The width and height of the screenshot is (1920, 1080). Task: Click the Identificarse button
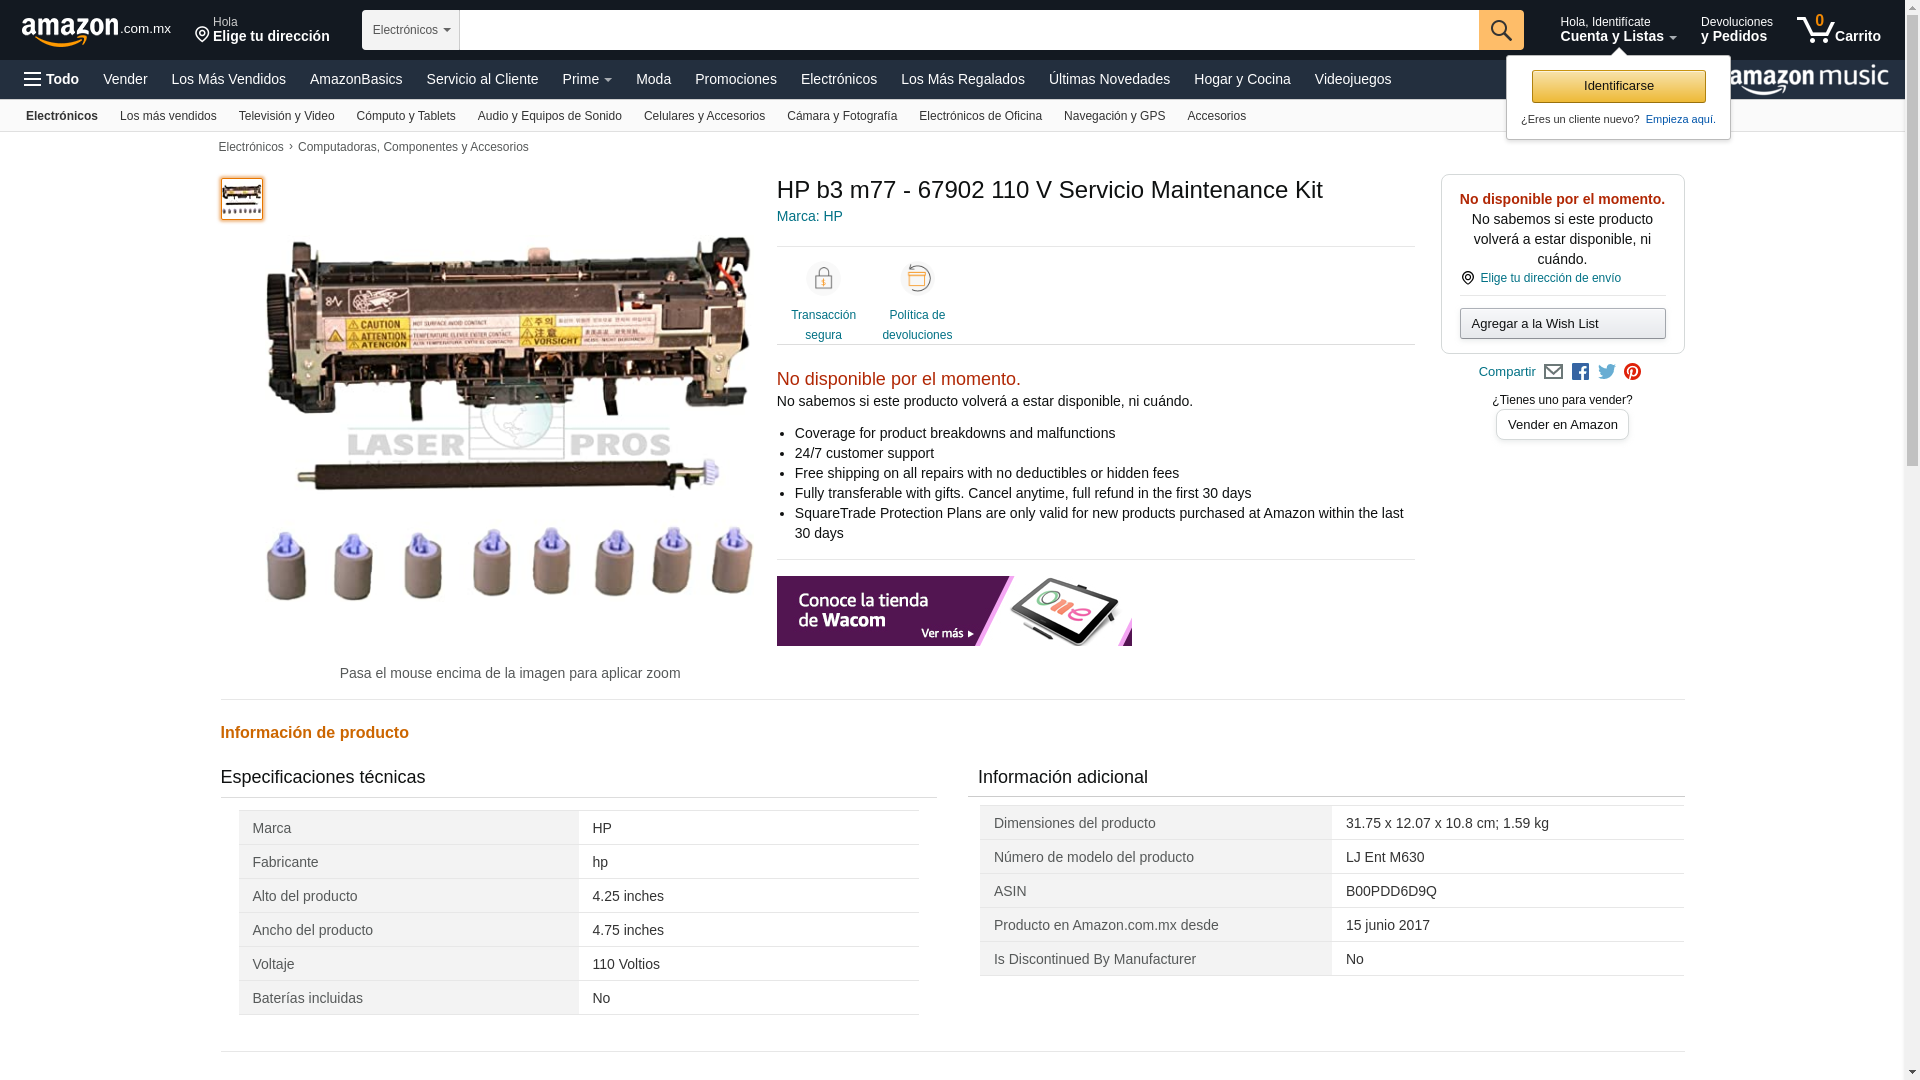(1618, 86)
